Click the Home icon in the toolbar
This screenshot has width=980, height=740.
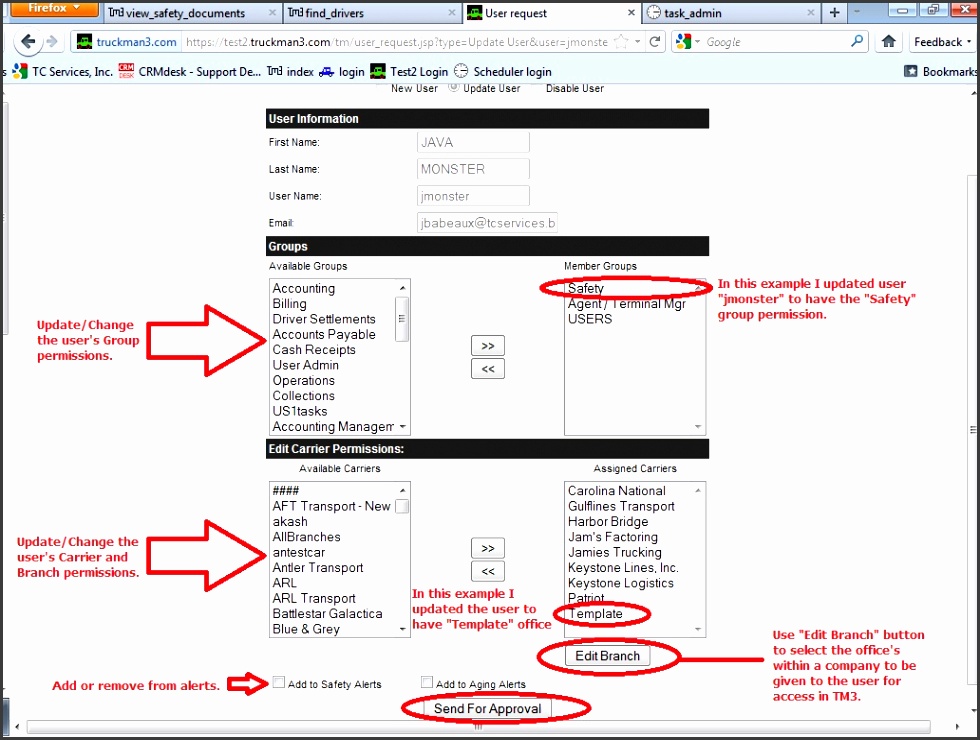point(888,42)
